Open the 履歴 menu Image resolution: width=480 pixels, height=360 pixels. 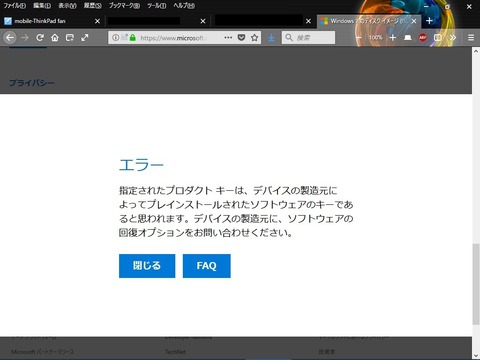tap(93, 6)
